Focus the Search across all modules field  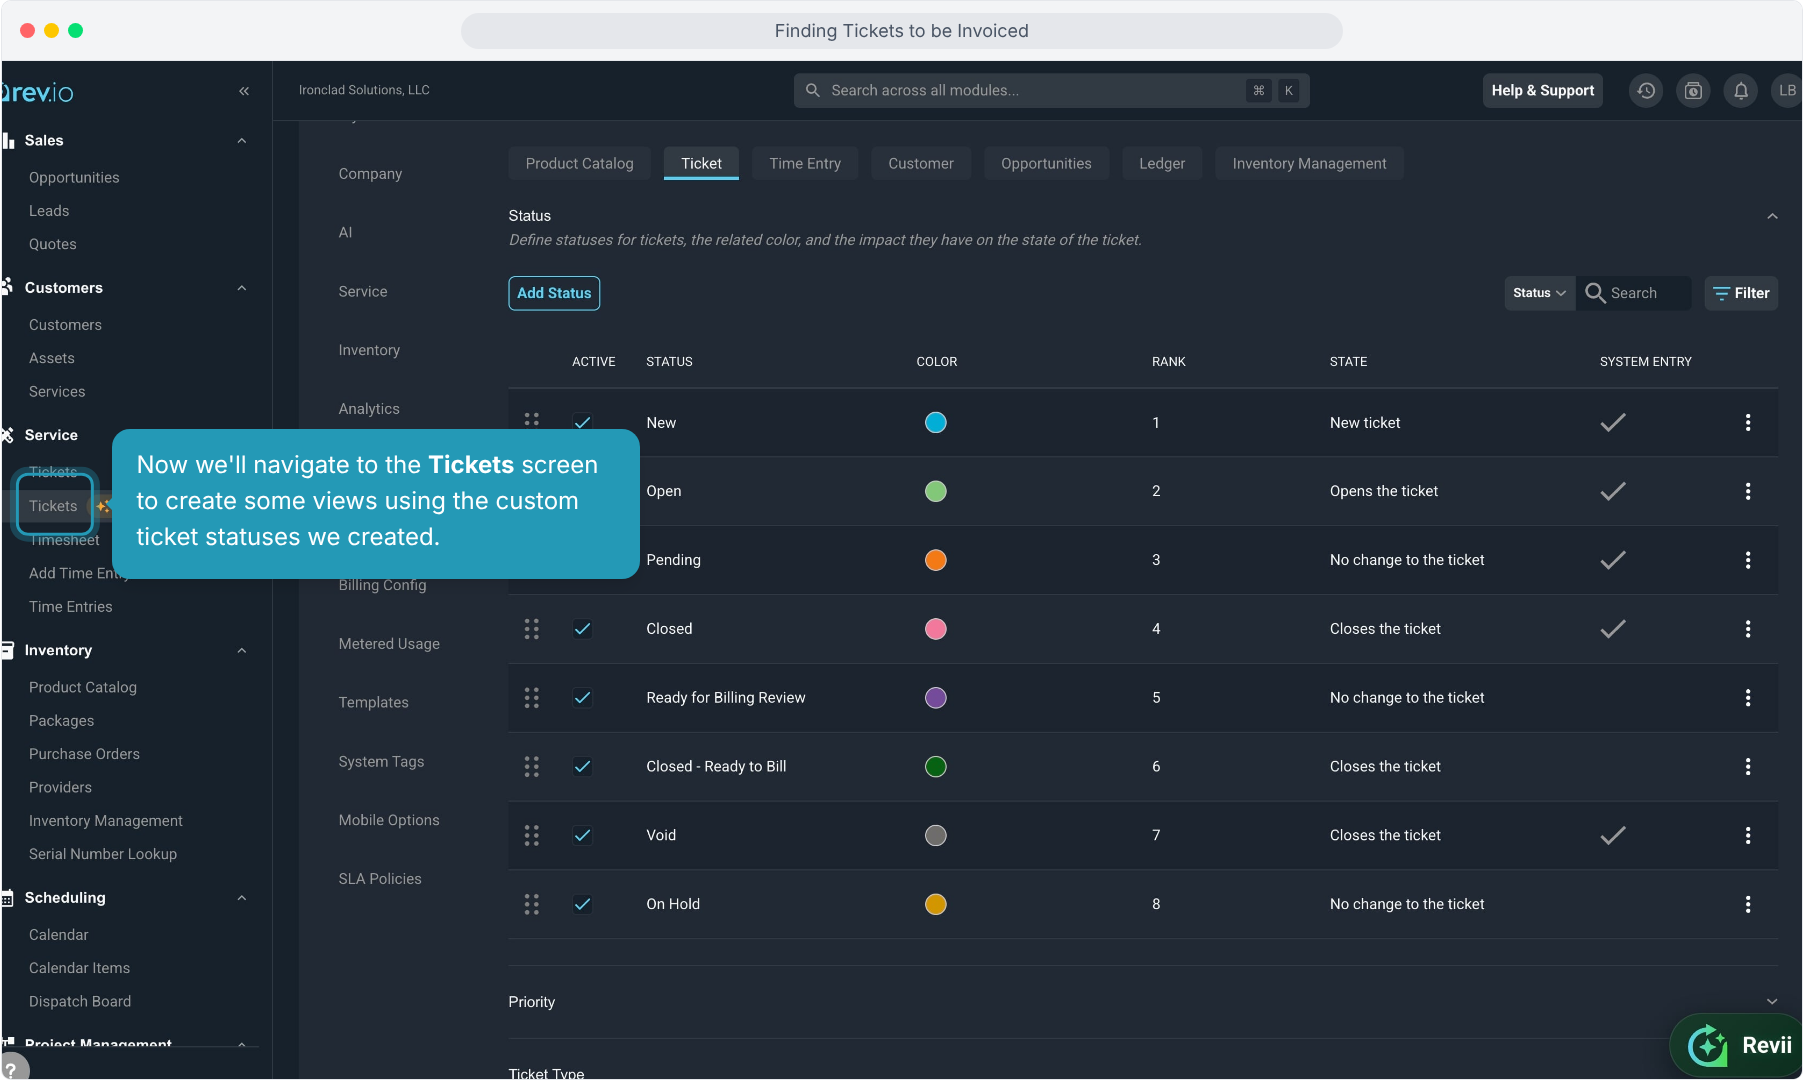coord(1051,90)
